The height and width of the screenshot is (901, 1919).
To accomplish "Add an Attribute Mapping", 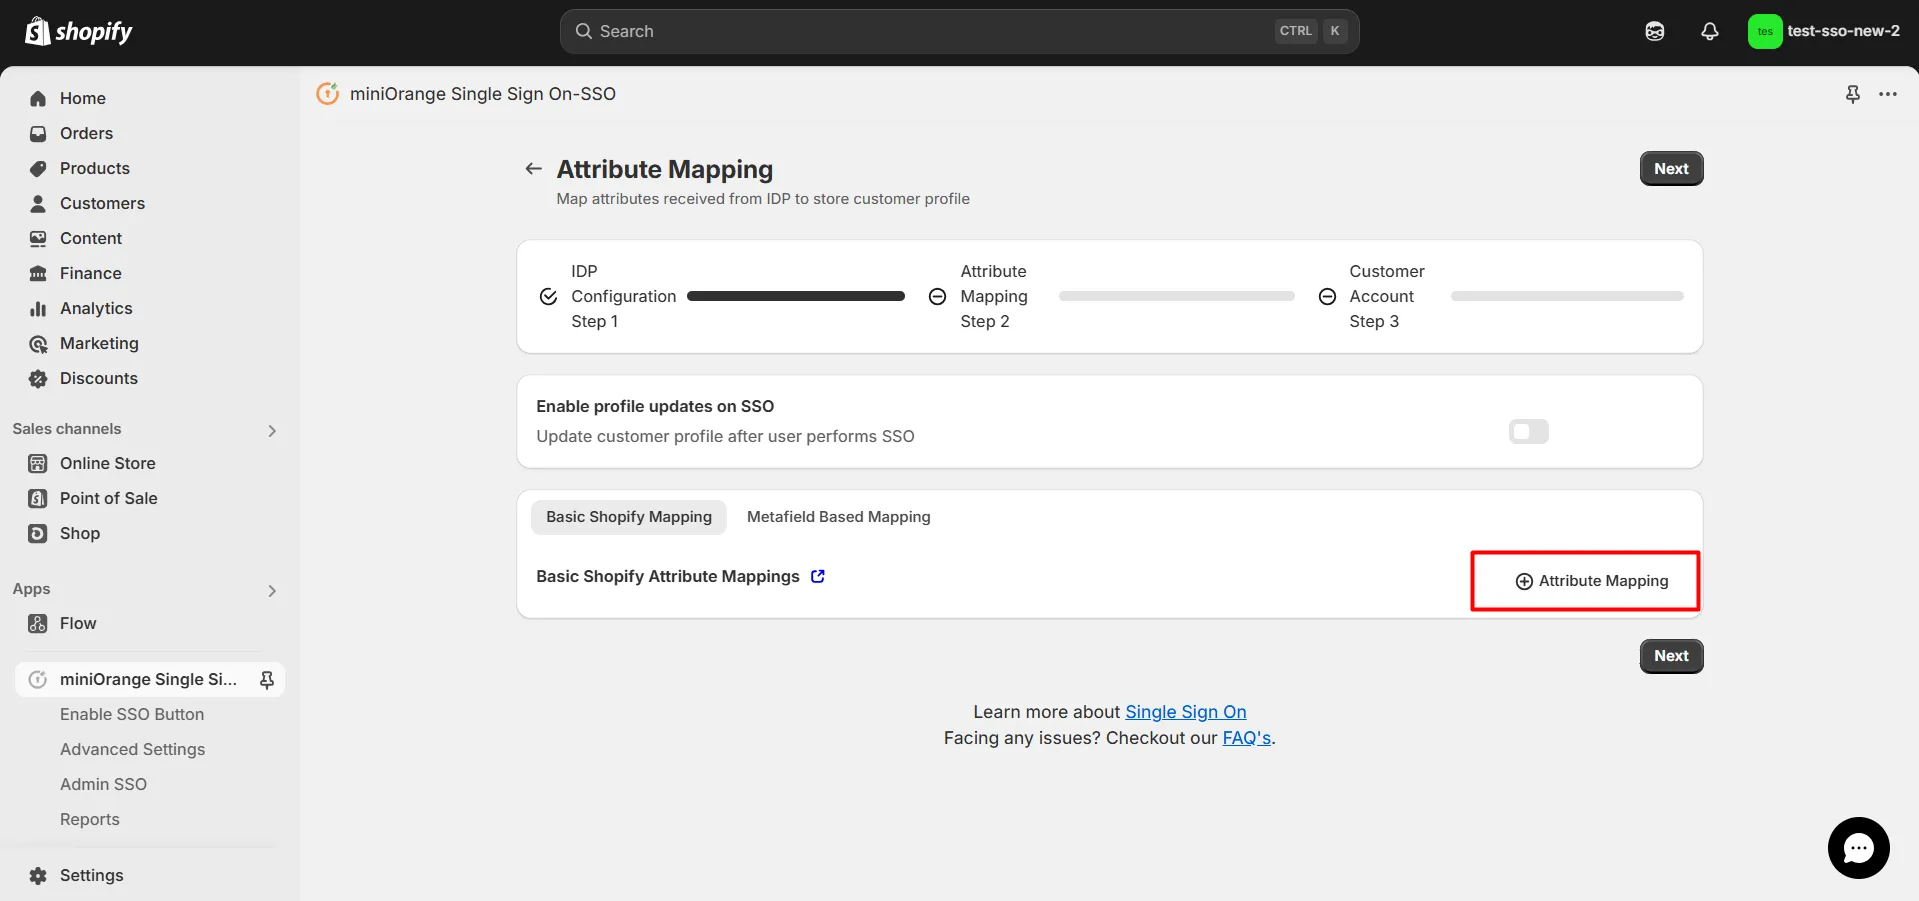I will [1592, 581].
